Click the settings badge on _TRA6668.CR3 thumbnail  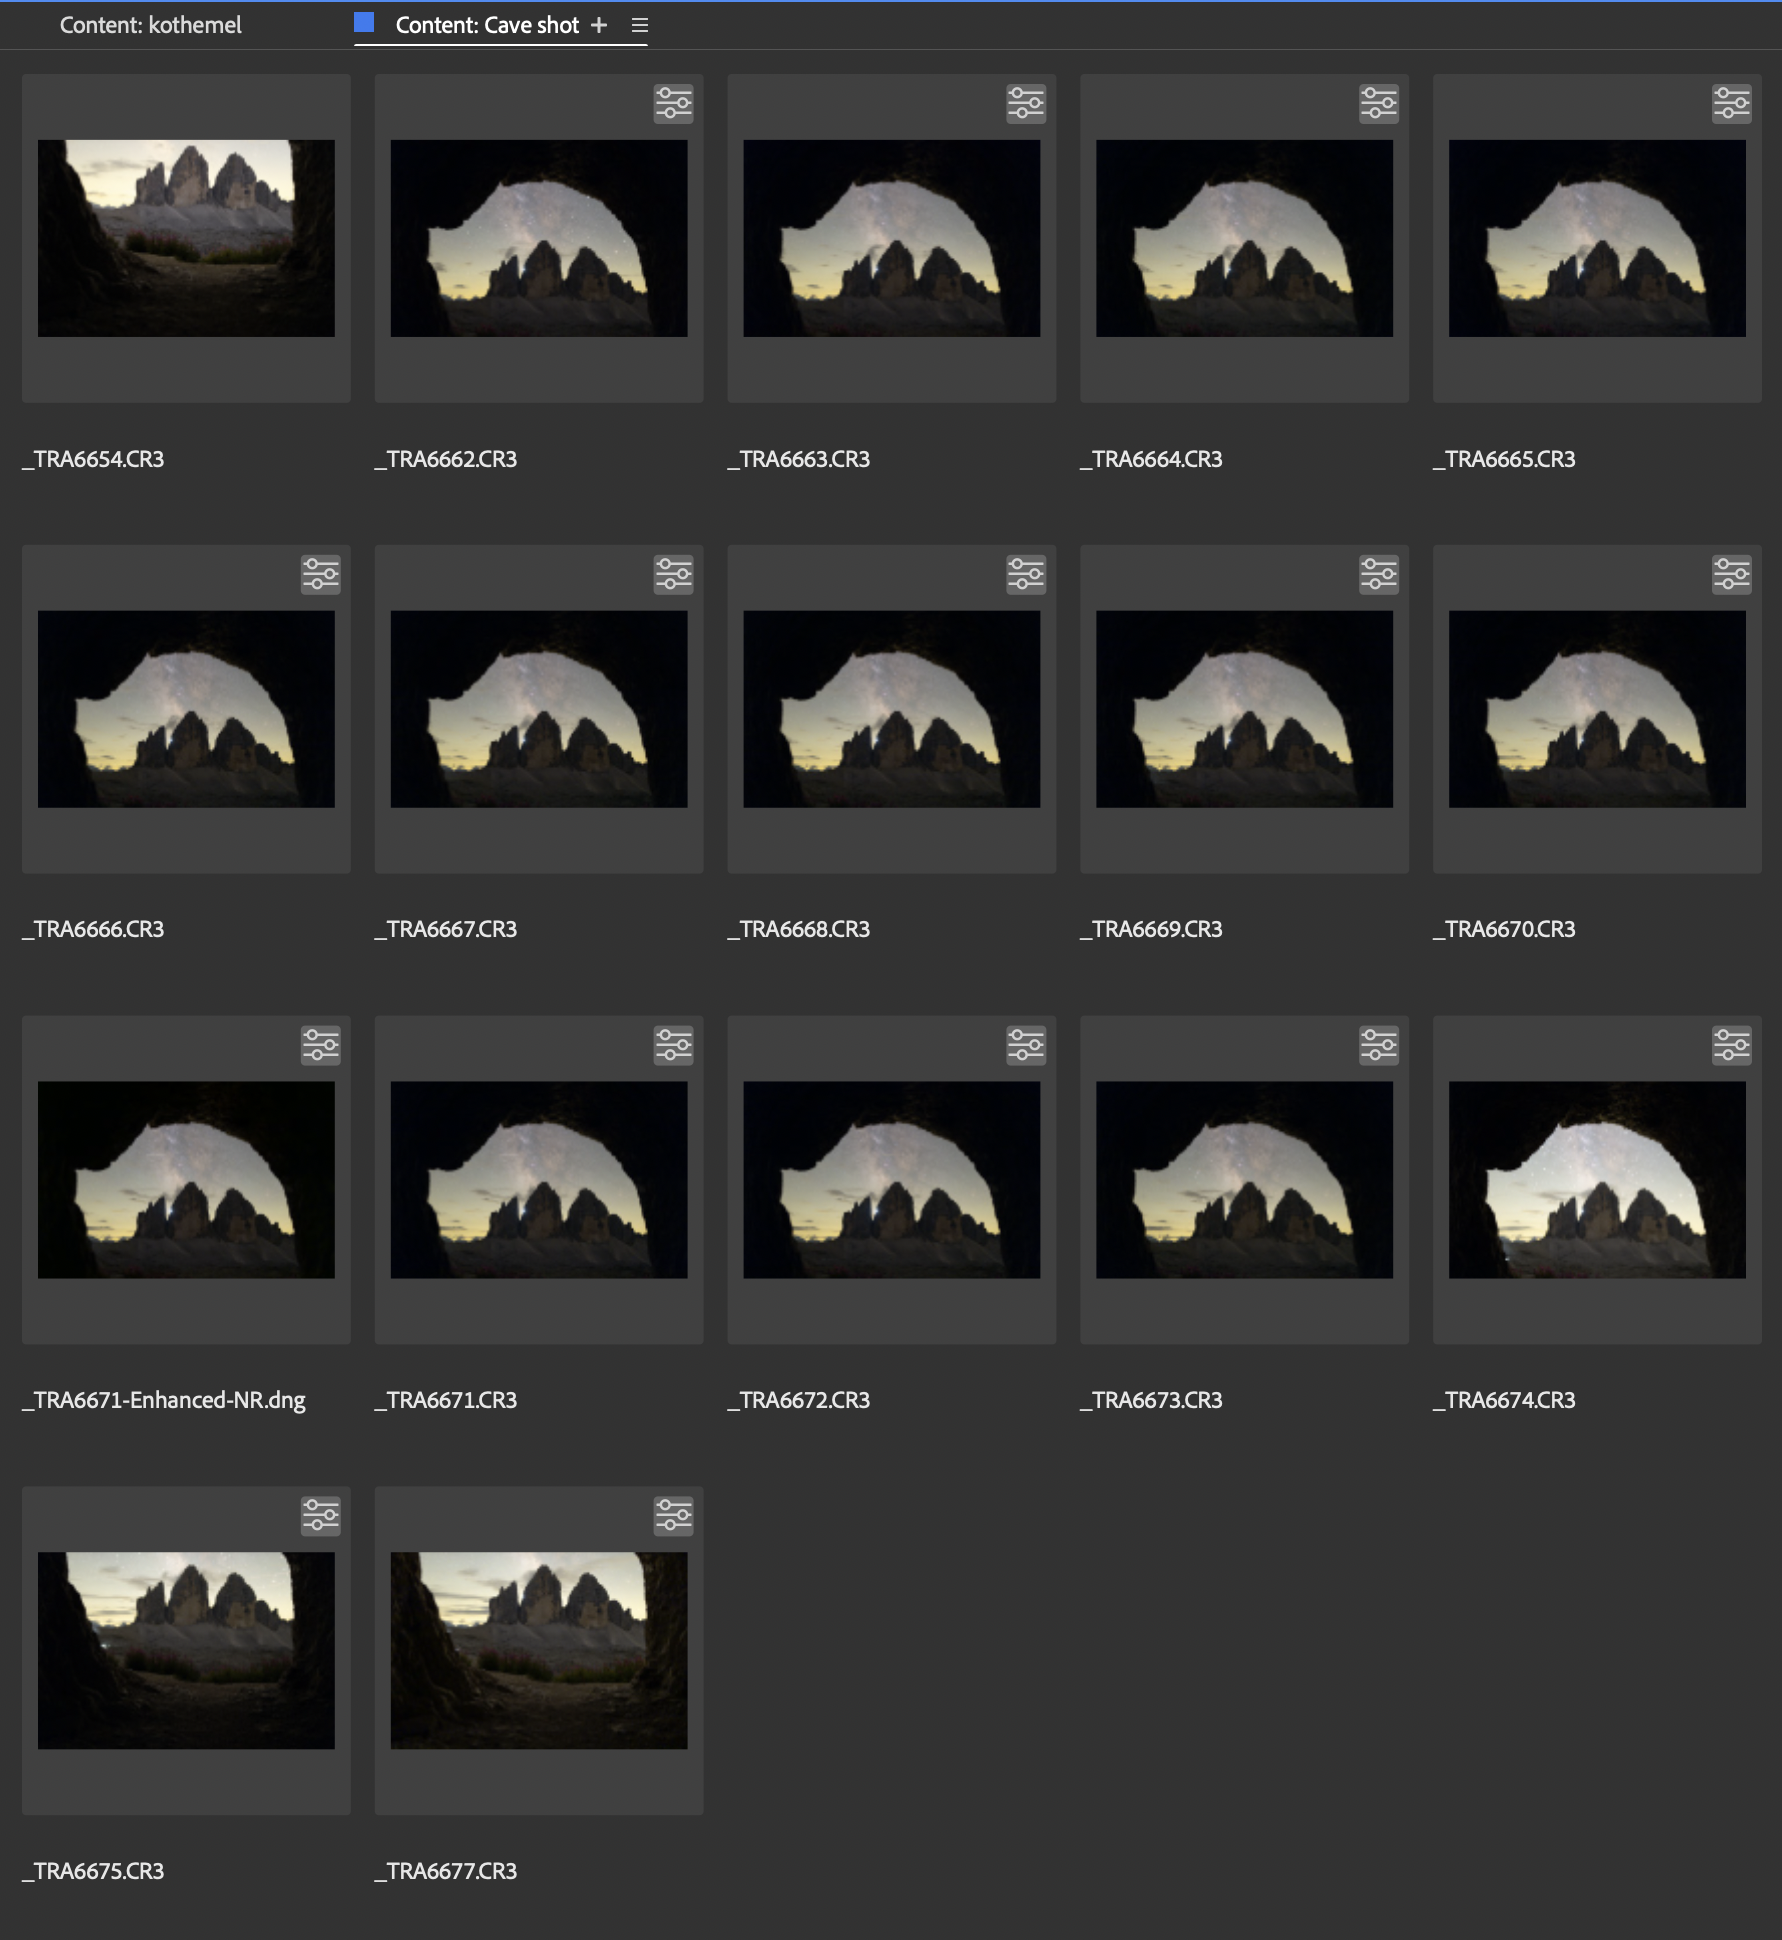tap(1026, 575)
